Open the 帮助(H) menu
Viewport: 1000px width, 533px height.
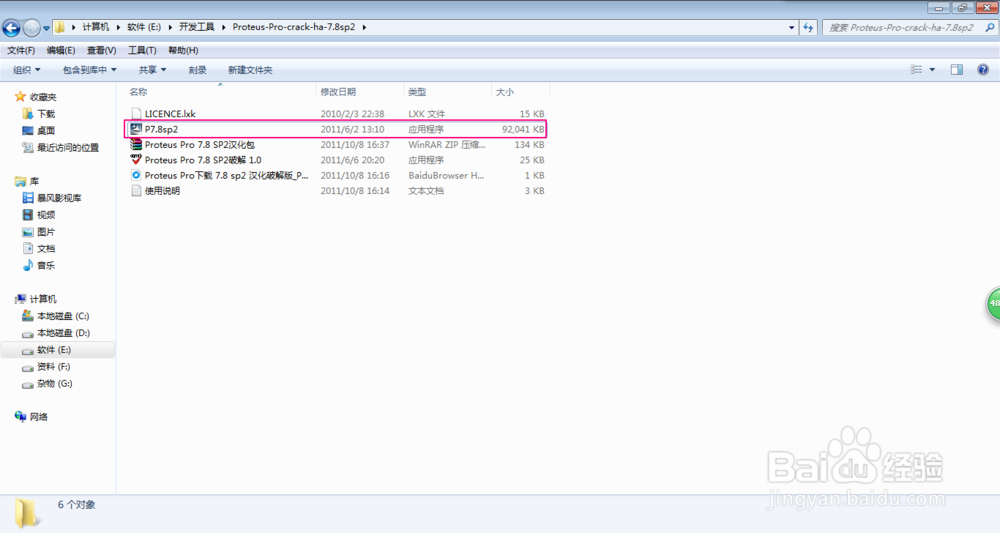point(183,50)
